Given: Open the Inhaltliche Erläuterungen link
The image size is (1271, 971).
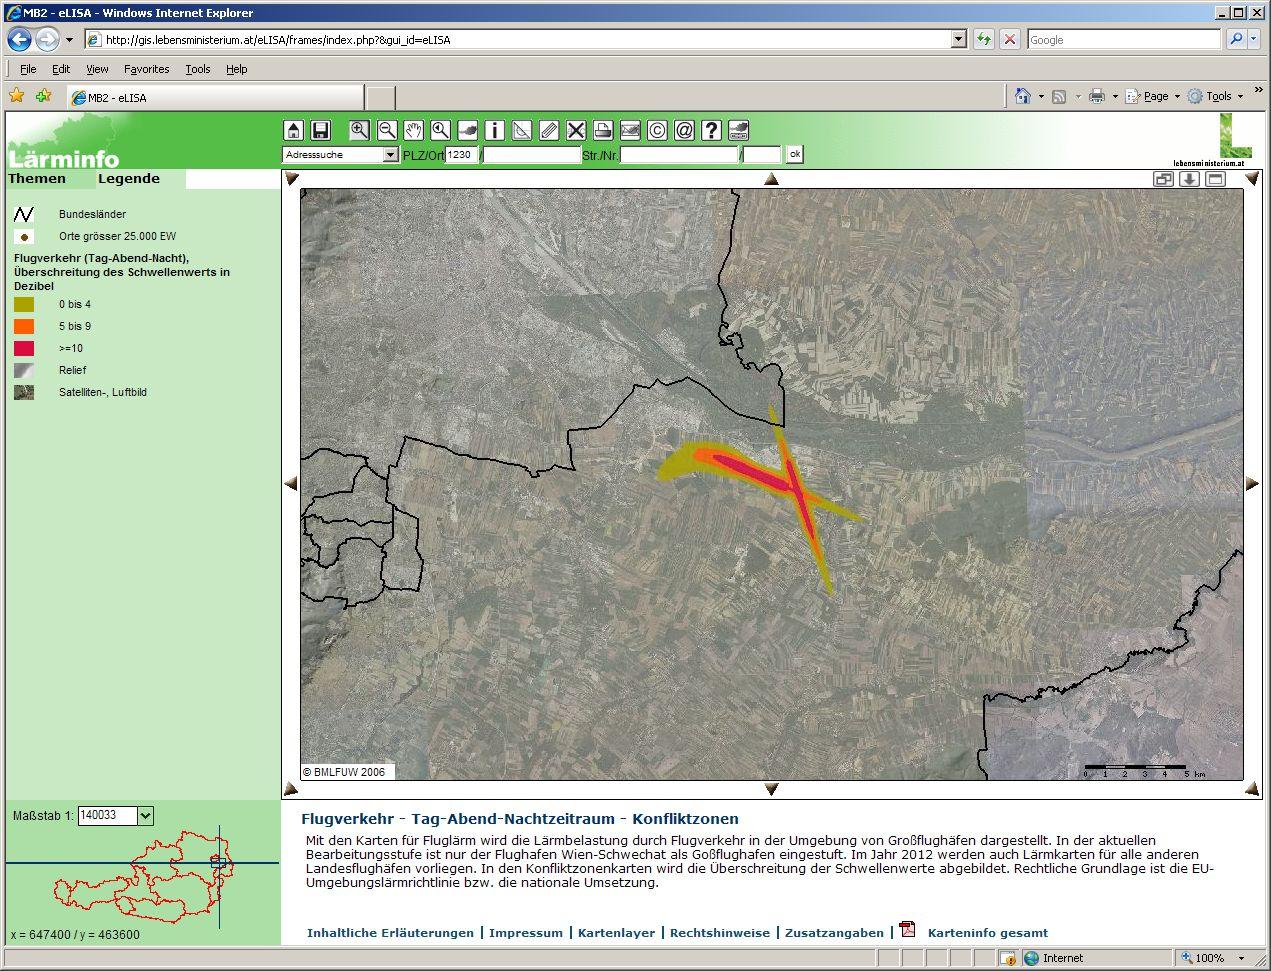Looking at the screenshot, I should 390,933.
